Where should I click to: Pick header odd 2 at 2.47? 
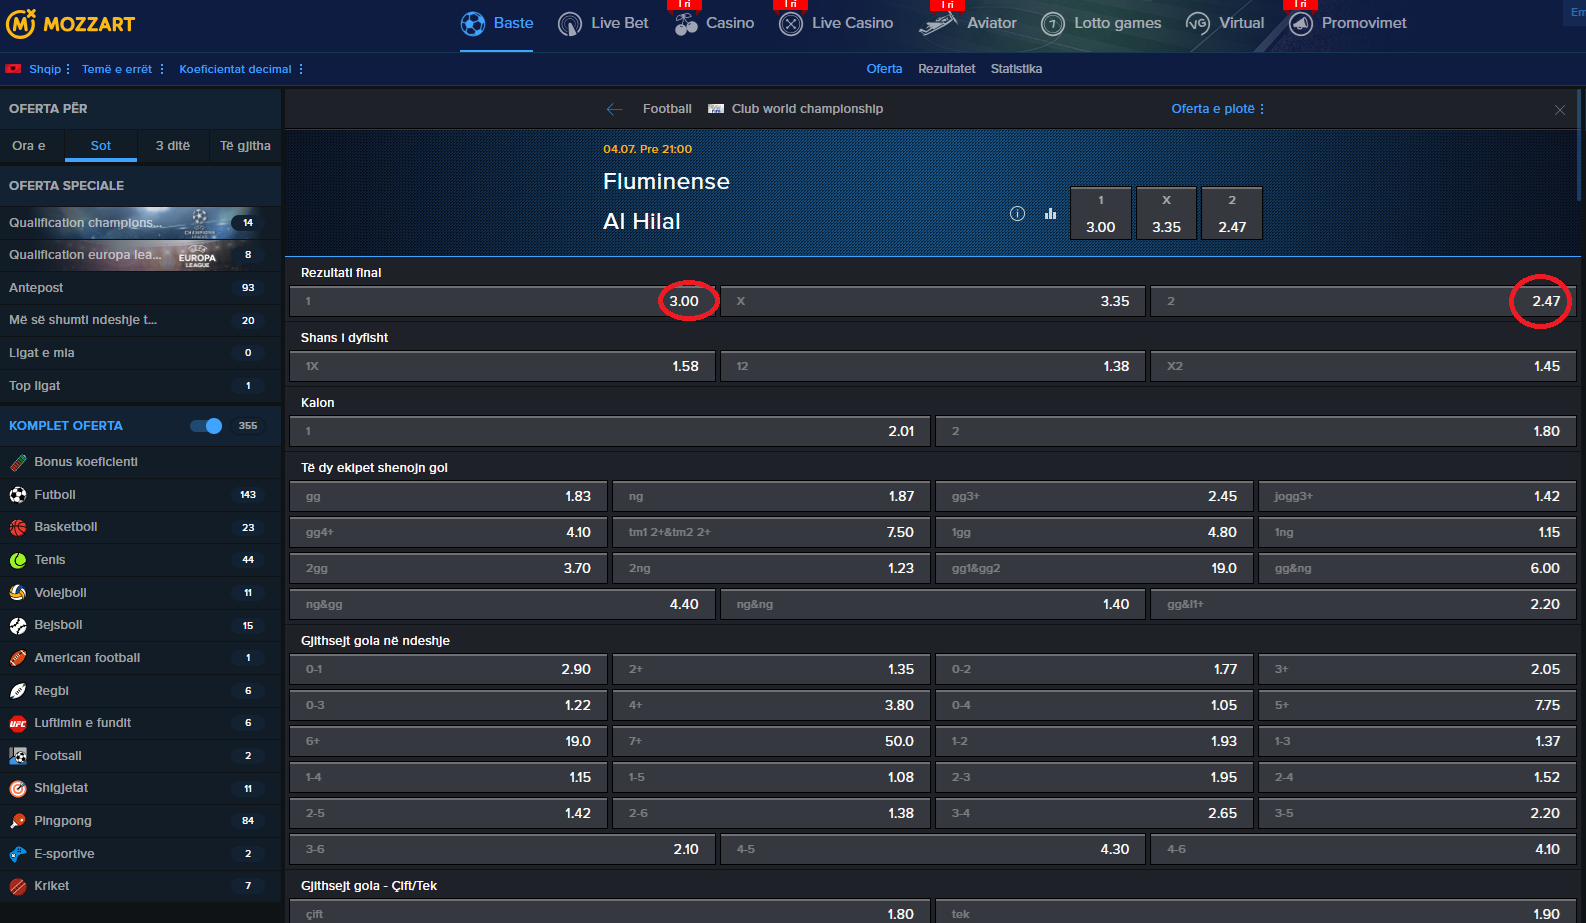[x=1232, y=213]
